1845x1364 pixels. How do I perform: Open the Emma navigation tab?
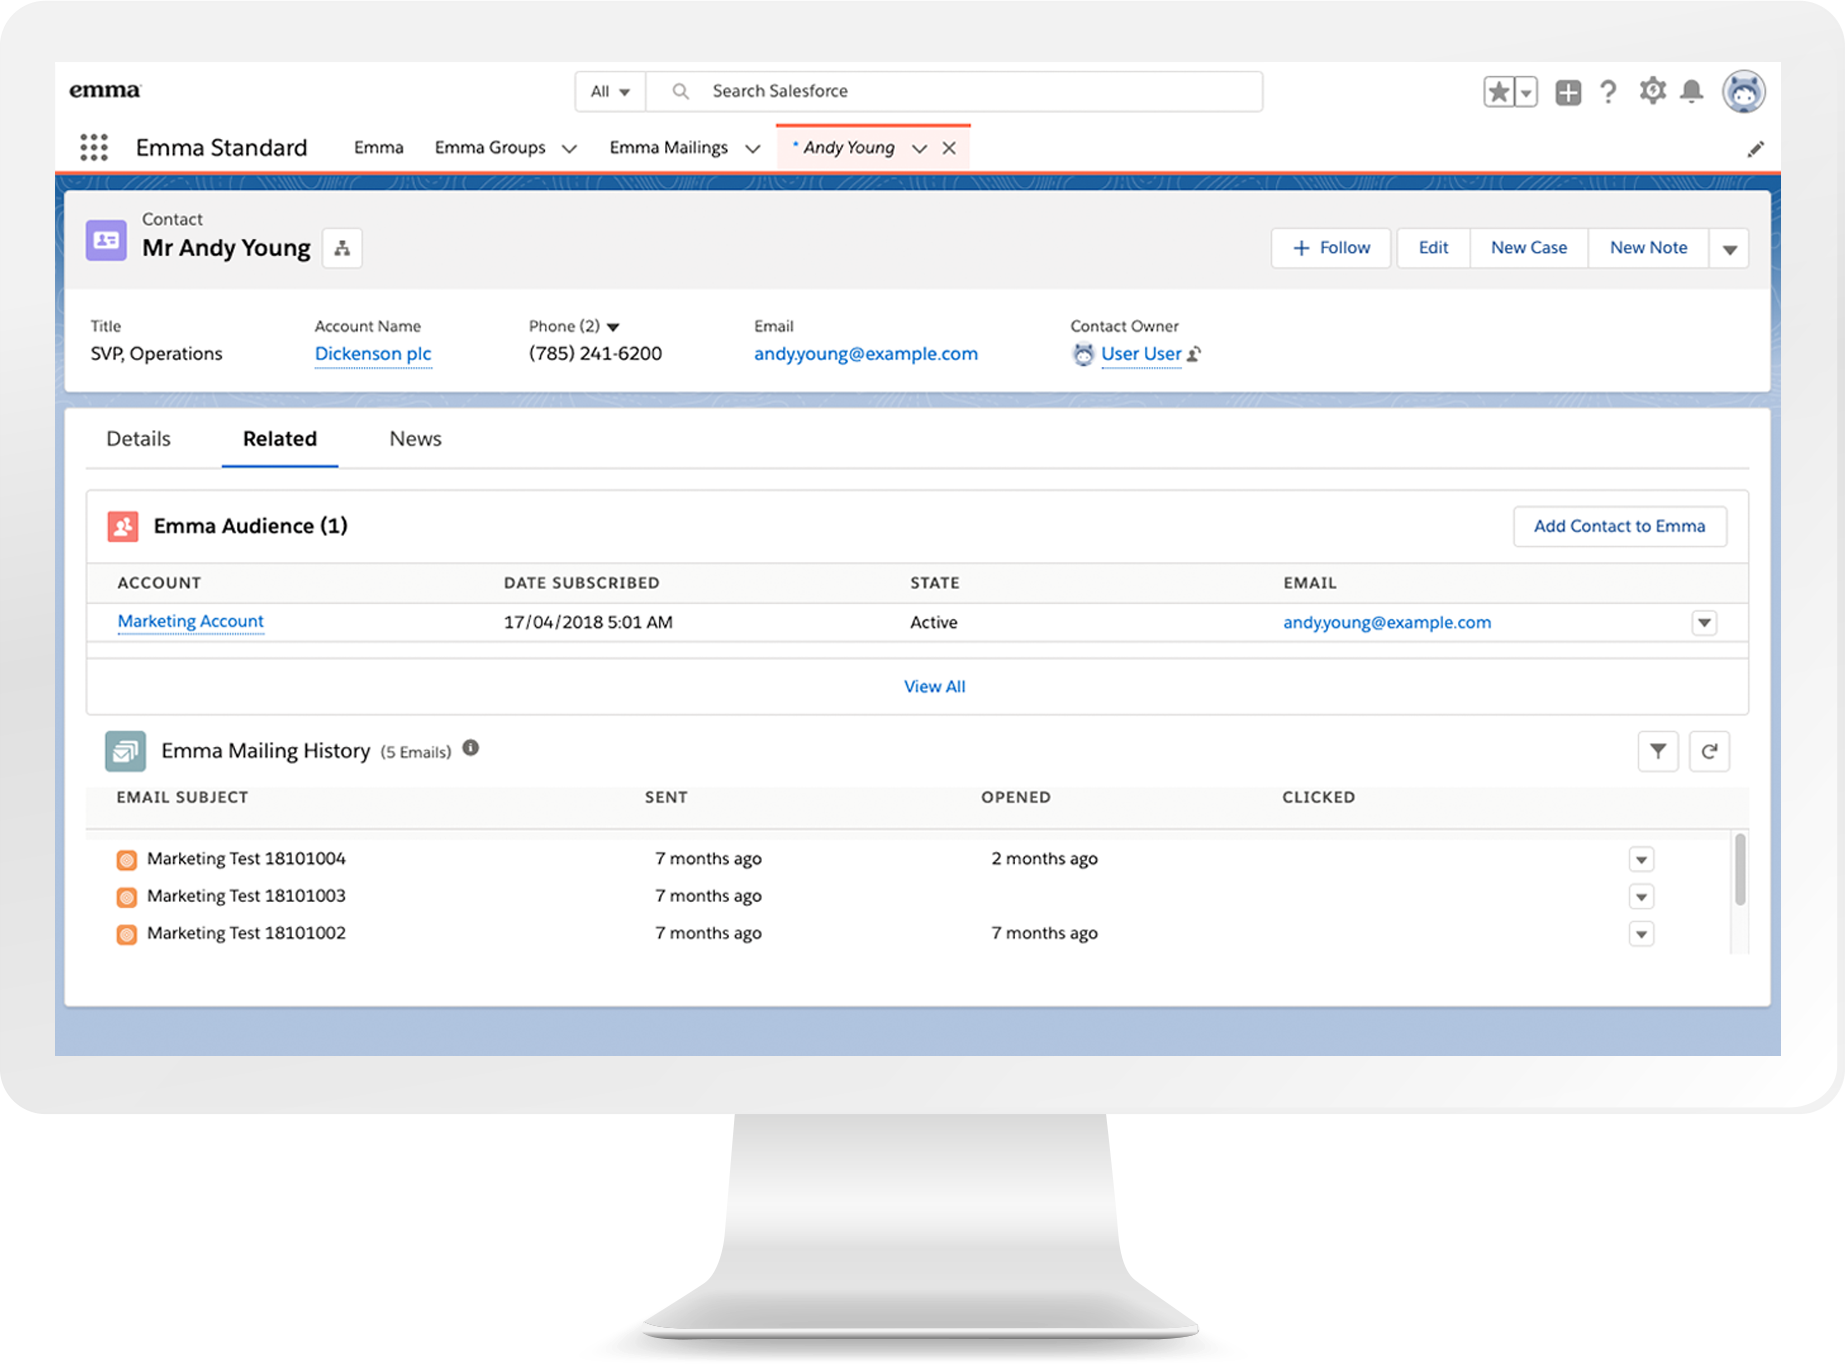(379, 147)
